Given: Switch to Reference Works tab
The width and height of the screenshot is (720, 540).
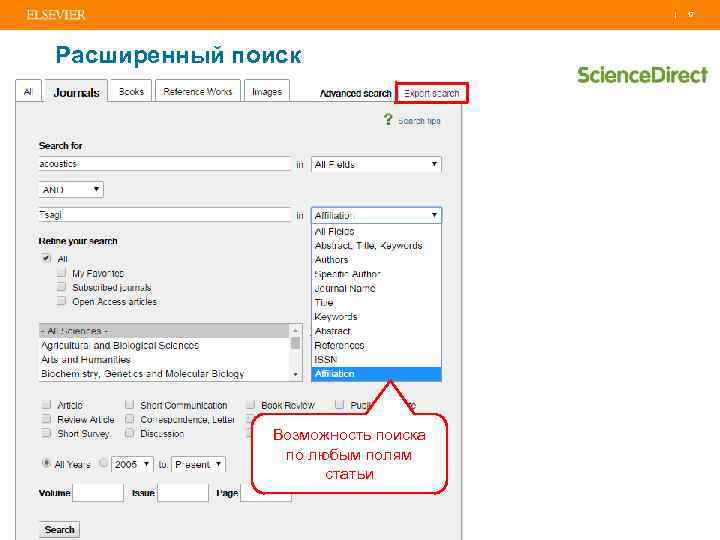Looking at the screenshot, I should click(197, 91).
